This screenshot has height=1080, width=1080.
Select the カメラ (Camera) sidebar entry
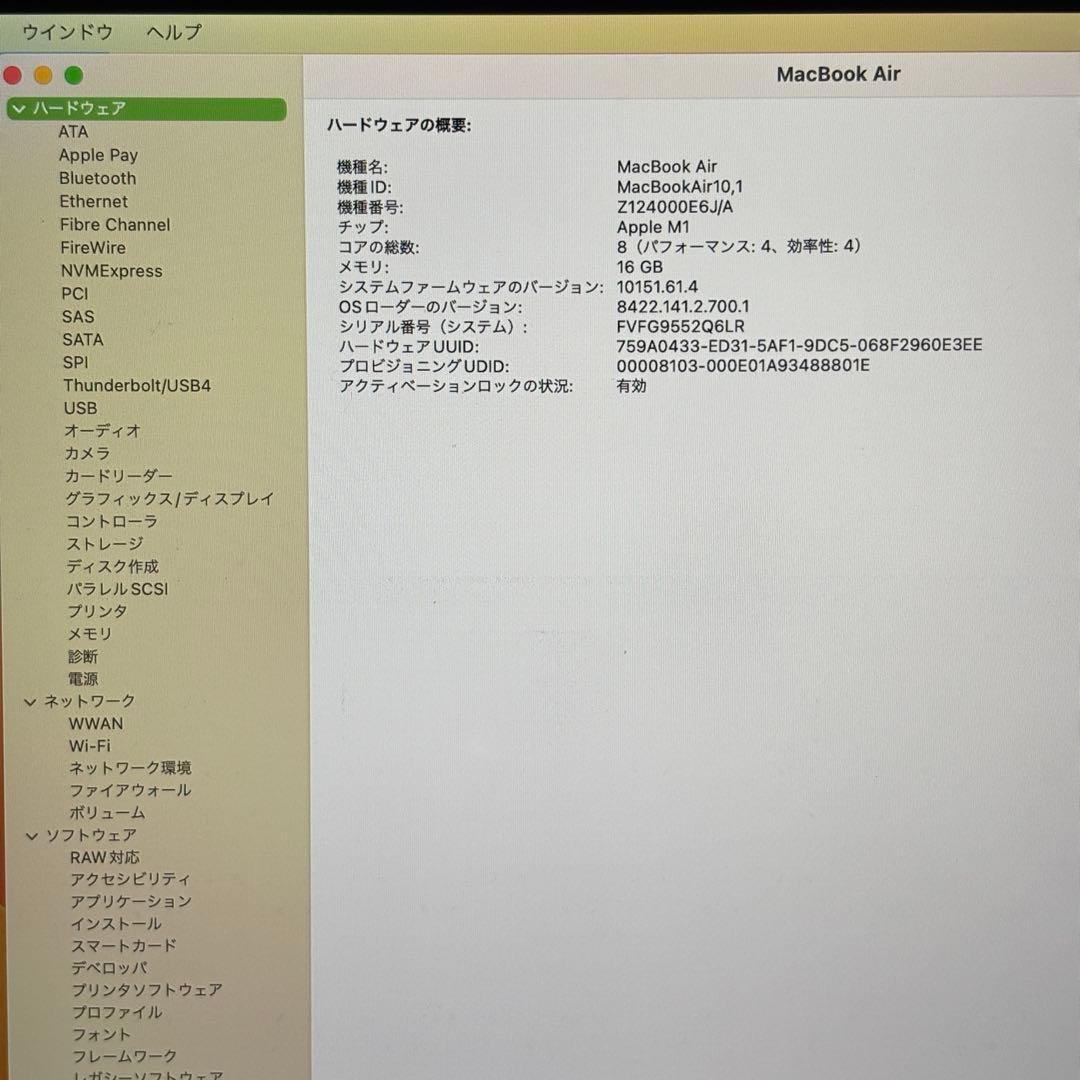coord(87,453)
